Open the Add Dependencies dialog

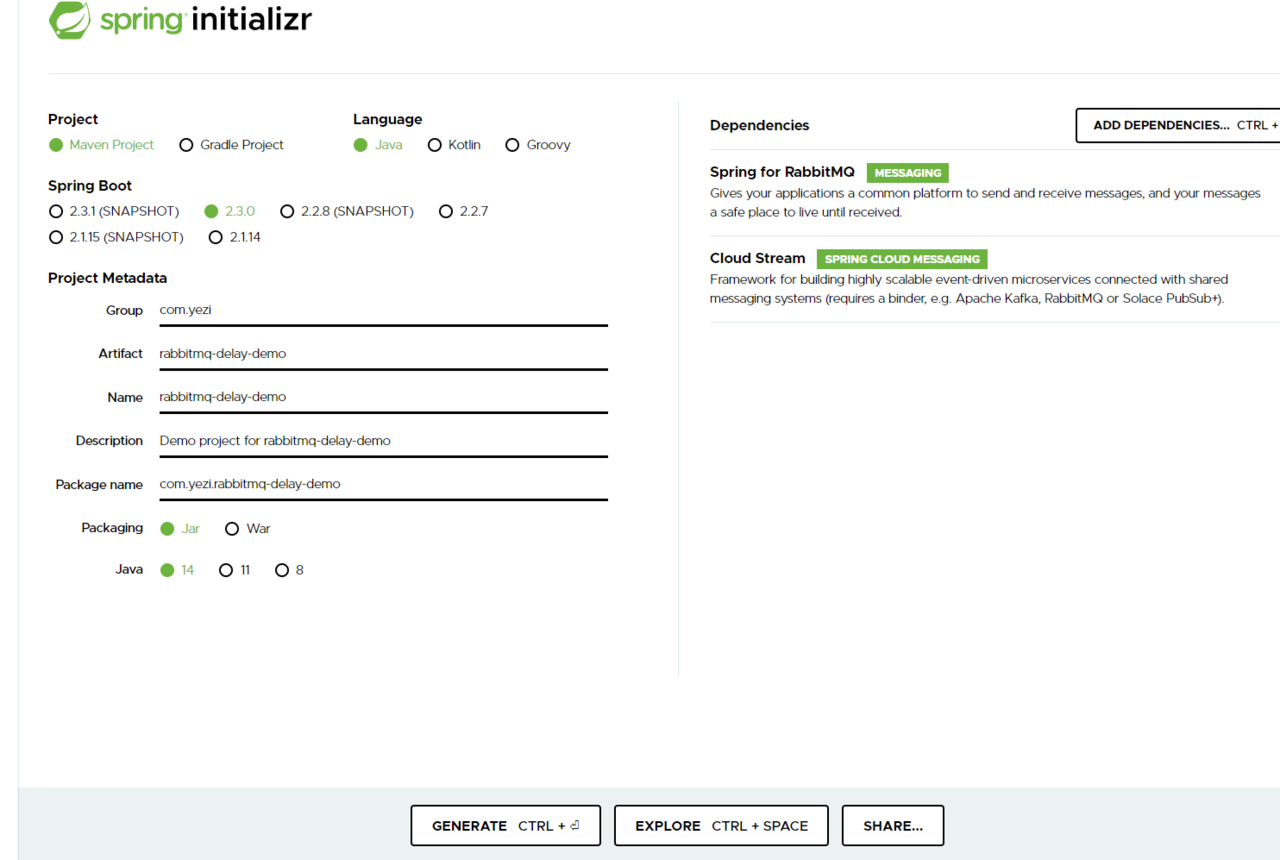coord(1177,125)
